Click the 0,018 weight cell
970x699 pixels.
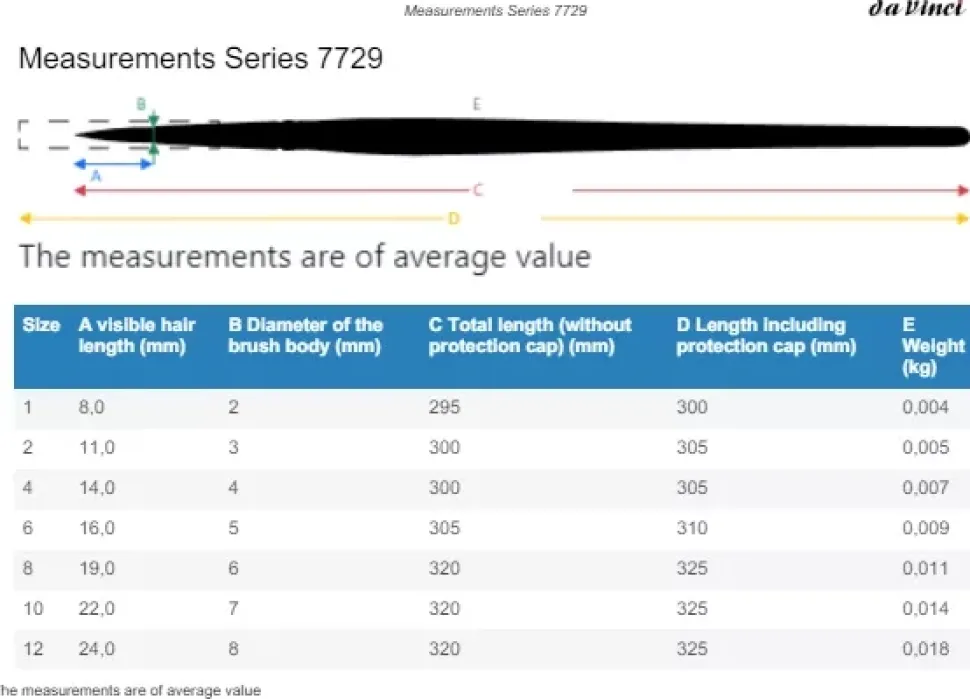pyautogui.click(x=925, y=648)
